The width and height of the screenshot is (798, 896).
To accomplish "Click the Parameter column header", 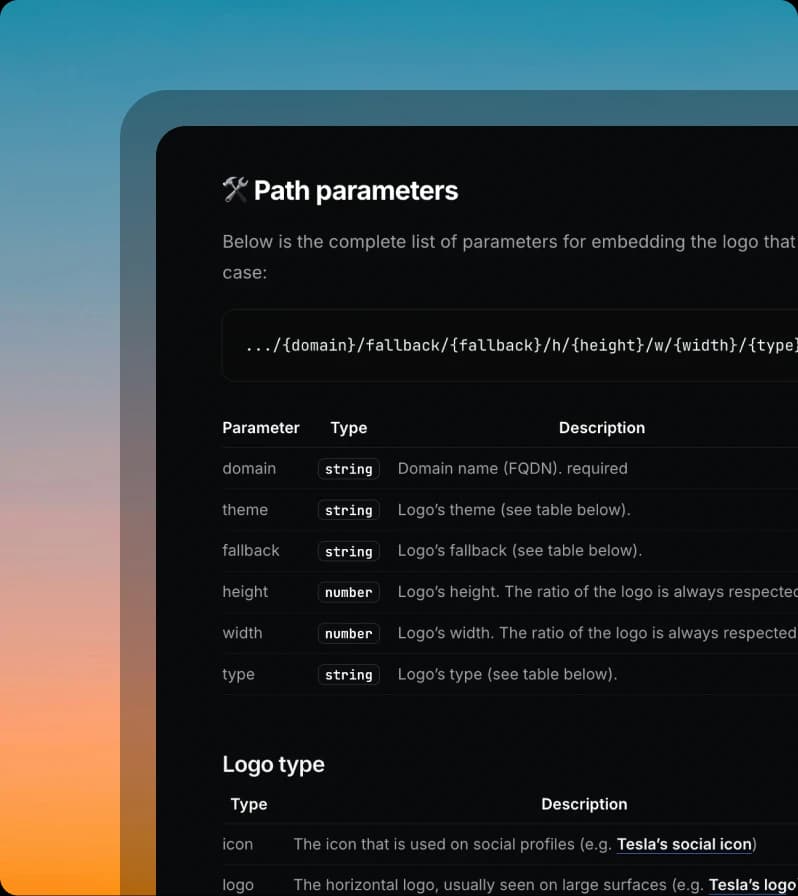I will [x=261, y=428].
